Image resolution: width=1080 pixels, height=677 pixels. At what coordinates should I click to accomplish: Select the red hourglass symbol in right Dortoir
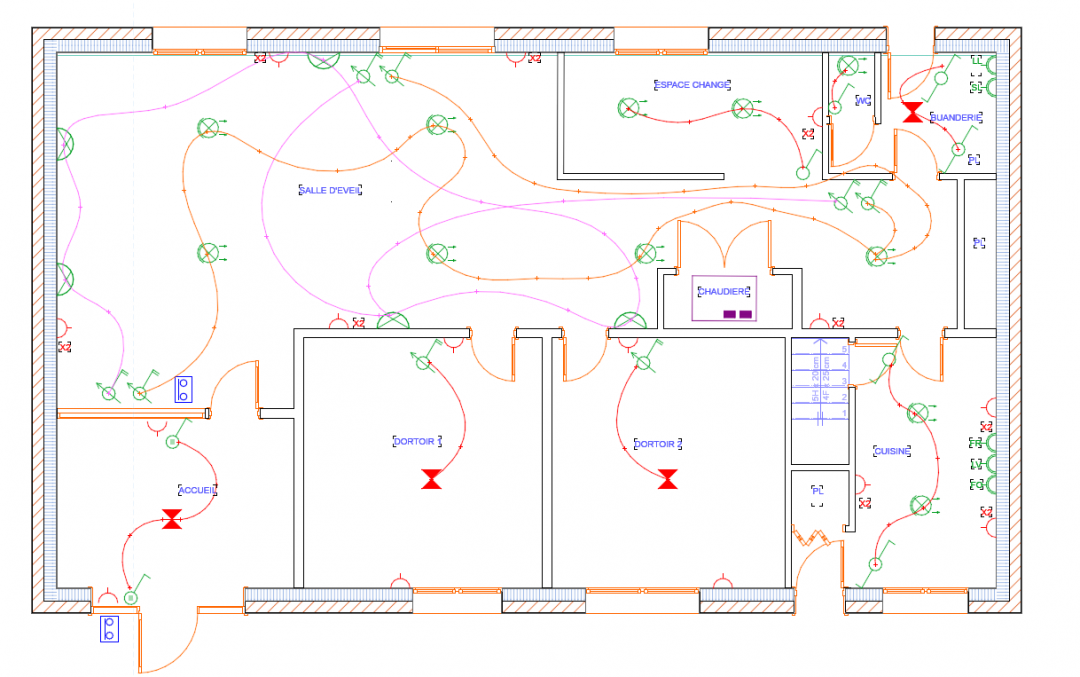(668, 479)
